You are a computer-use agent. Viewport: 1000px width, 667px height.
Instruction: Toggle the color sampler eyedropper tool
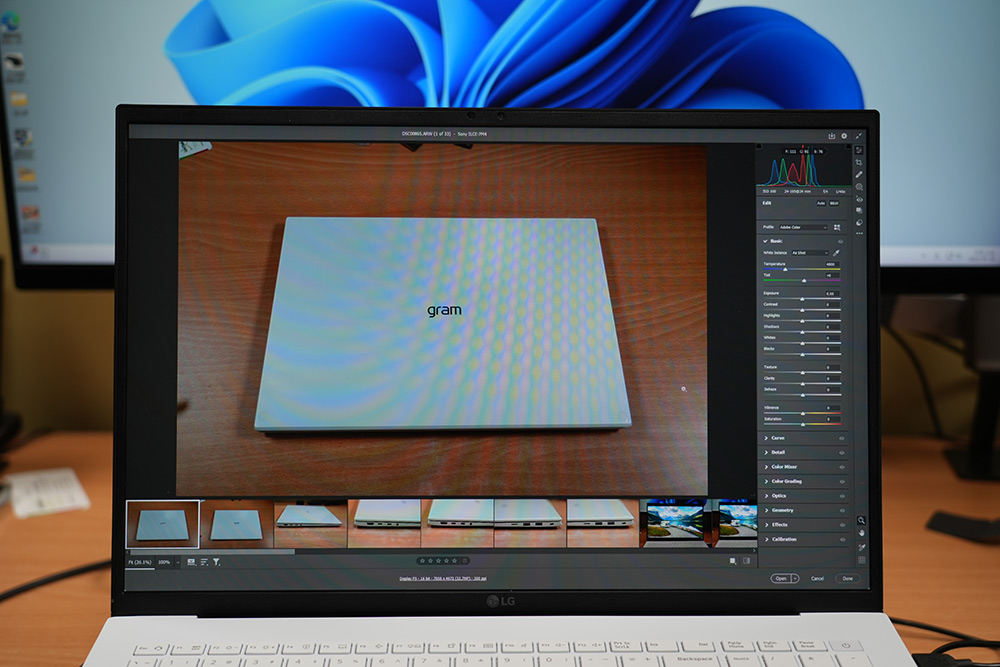[861, 547]
